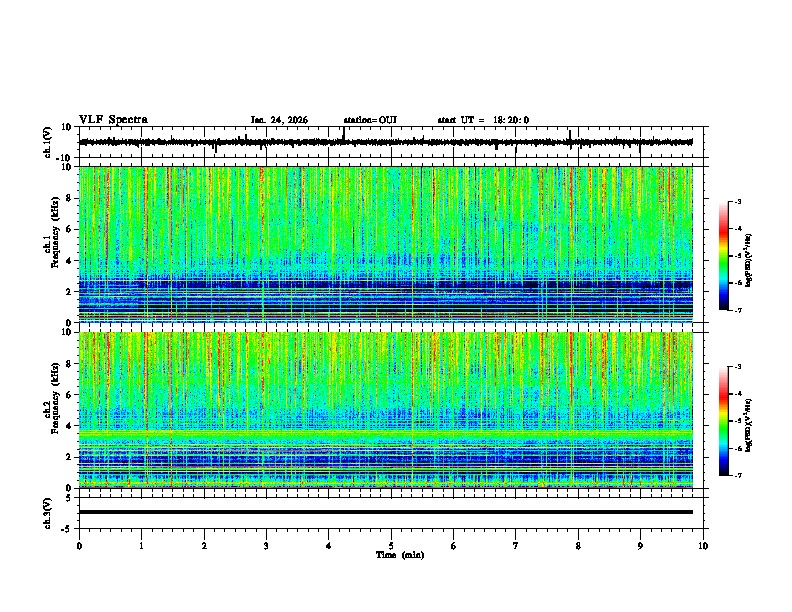Viewport: 792px width, 612px height.
Task: Click inside the ch.1 frequency spectrogram
Action: (x=386, y=244)
